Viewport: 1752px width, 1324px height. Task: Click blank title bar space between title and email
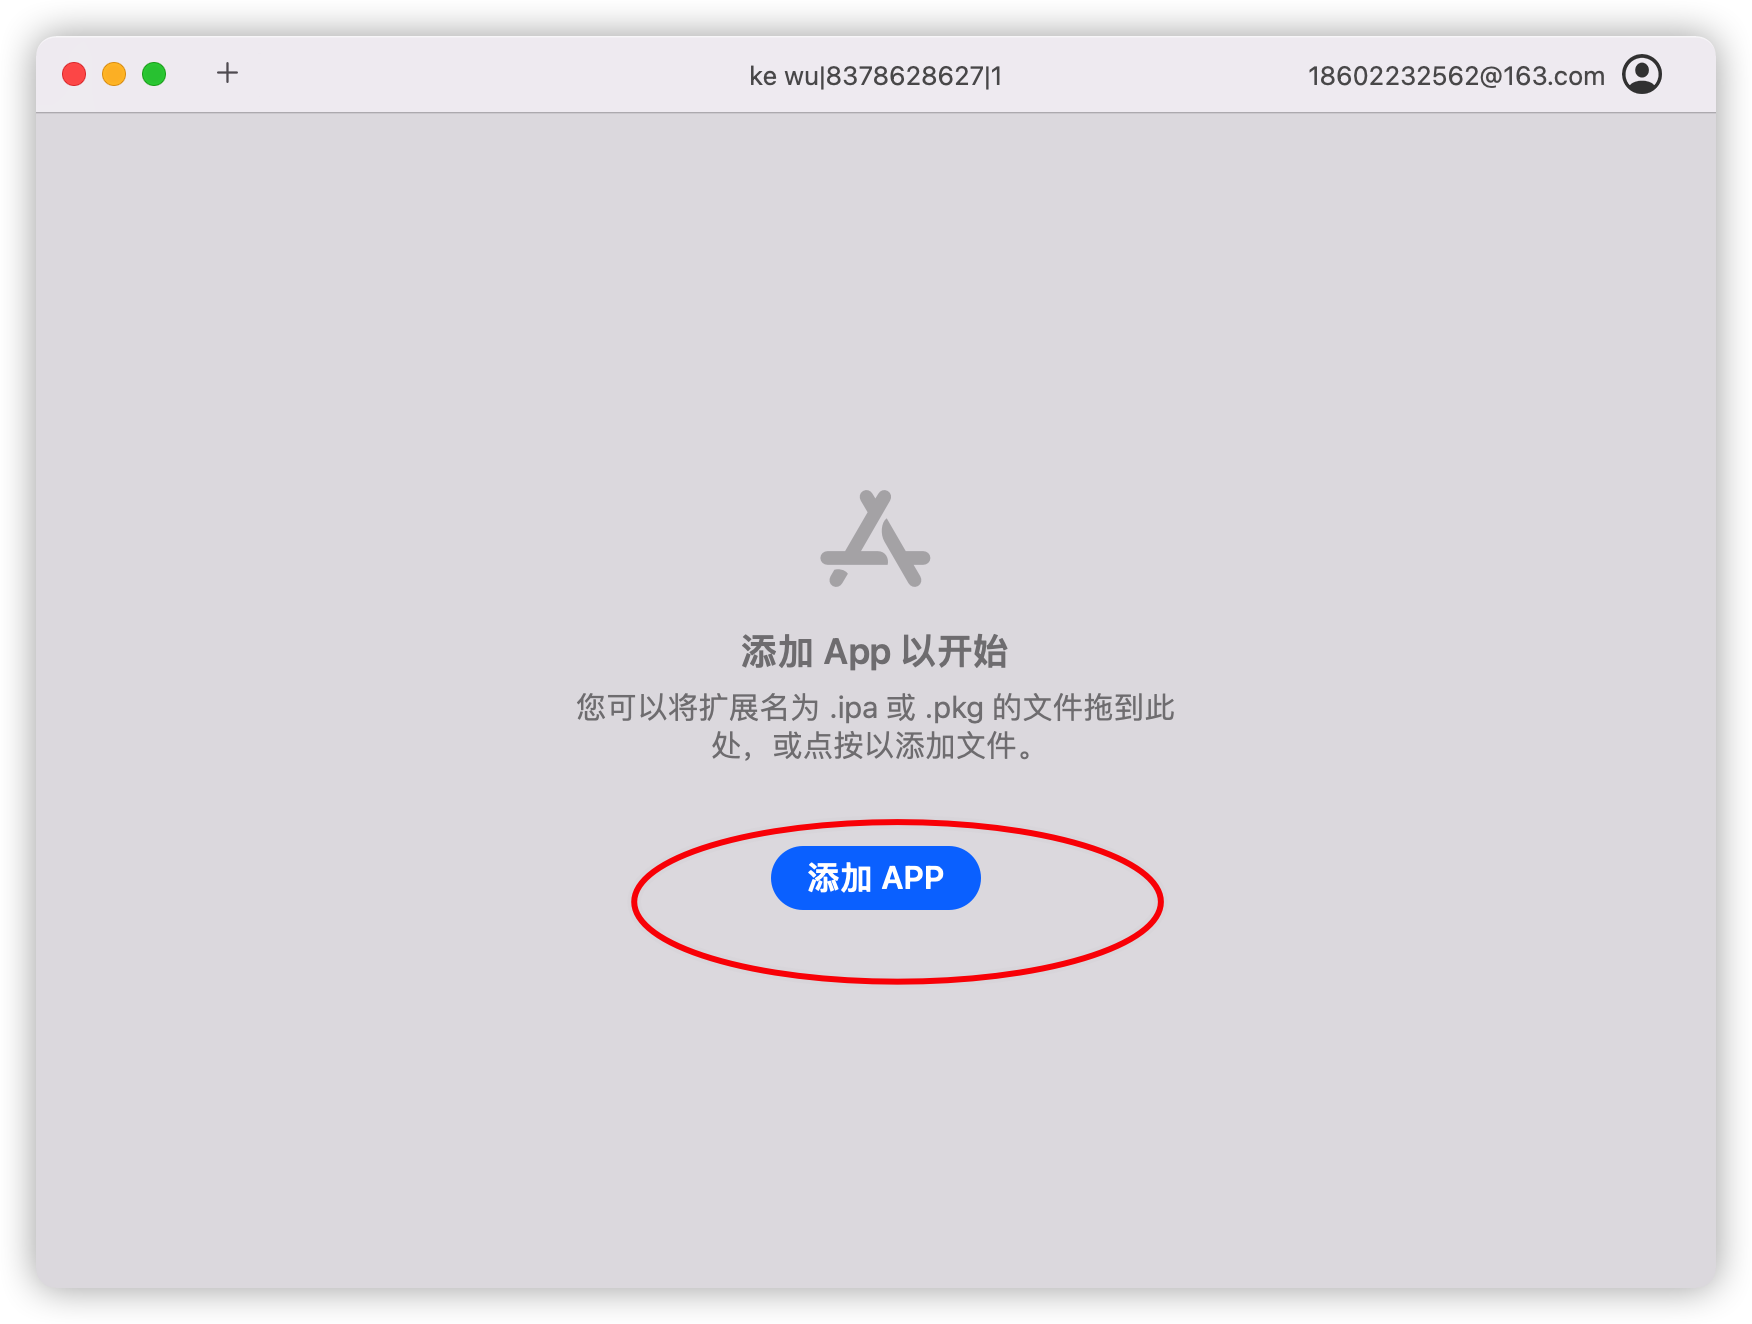(1155, 75)
